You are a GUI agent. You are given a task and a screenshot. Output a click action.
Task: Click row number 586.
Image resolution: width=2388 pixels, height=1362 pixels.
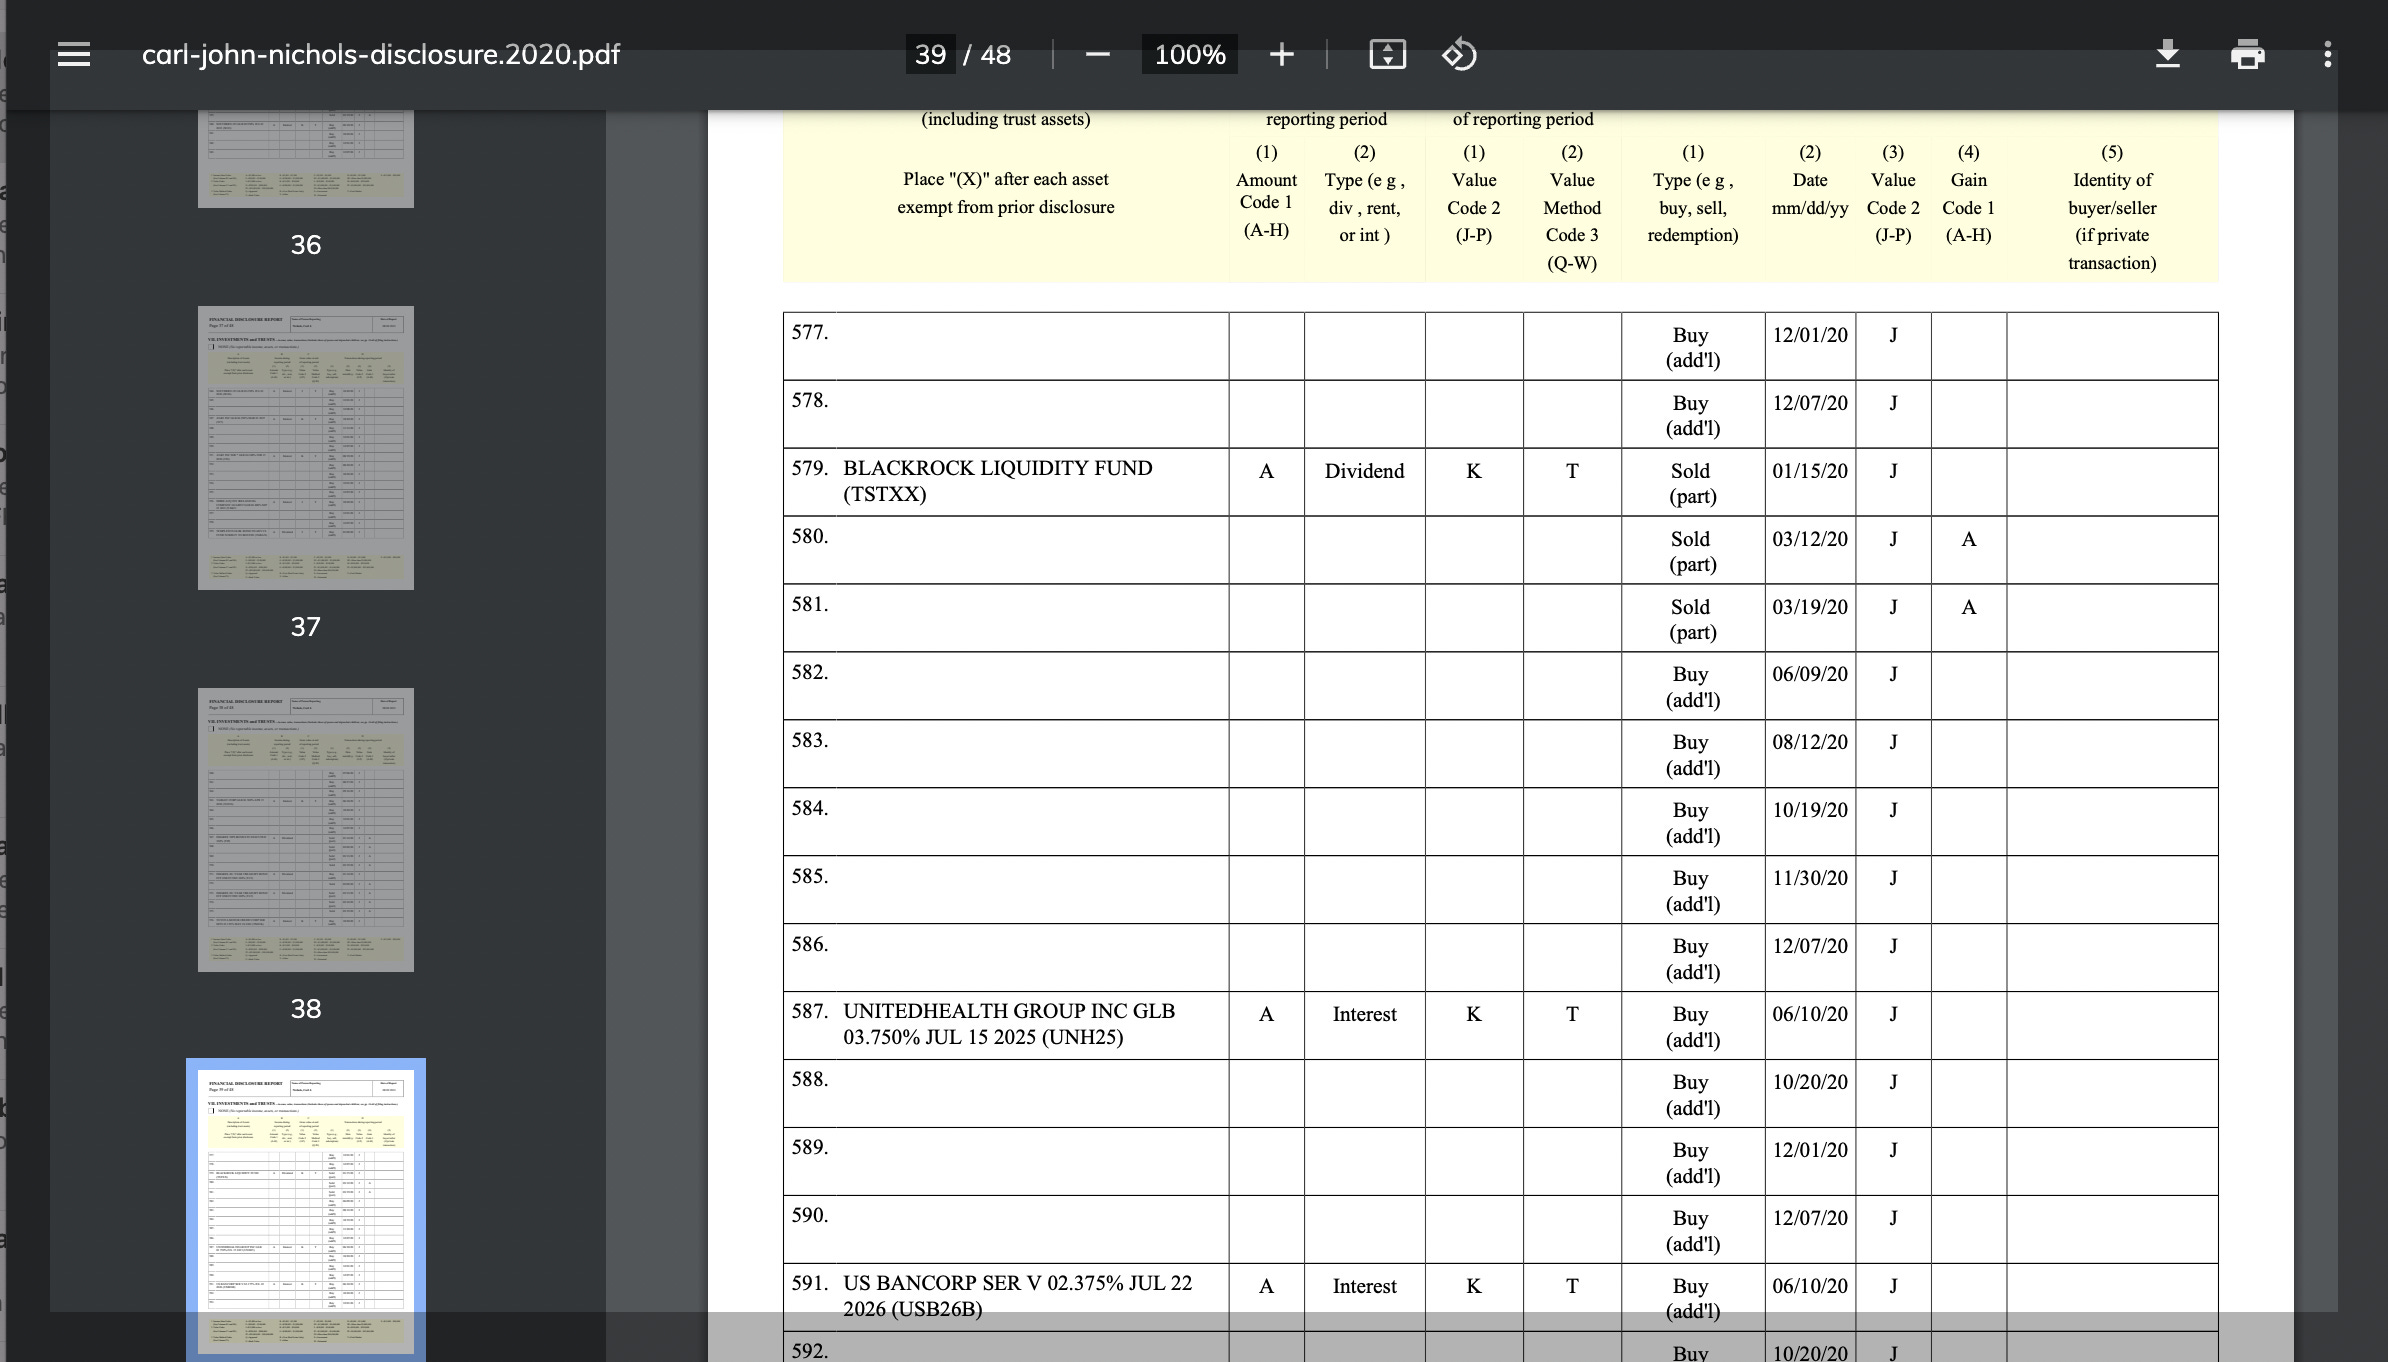[810, 944]
